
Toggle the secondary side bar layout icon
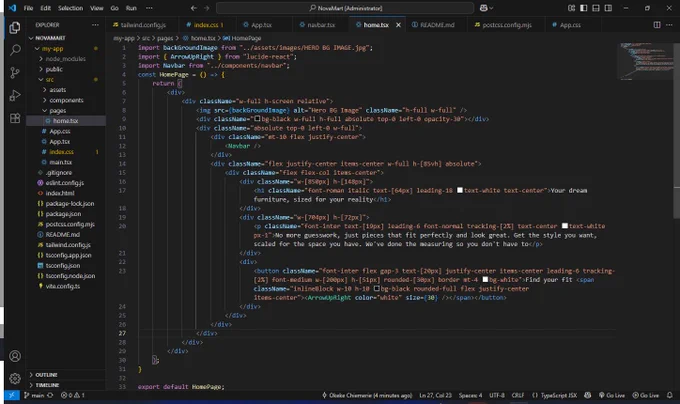click(608, 8)
